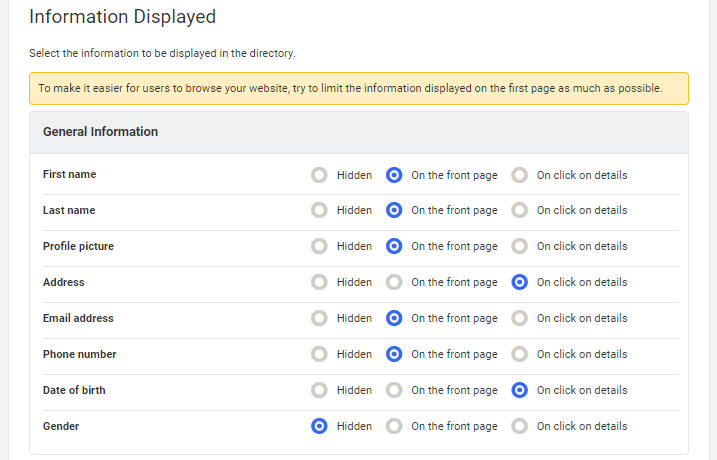Image resolution: width=717 pixels, height=460 pixels.
Task: Click the yellow browsing tip notice
Action: point(358,88)
